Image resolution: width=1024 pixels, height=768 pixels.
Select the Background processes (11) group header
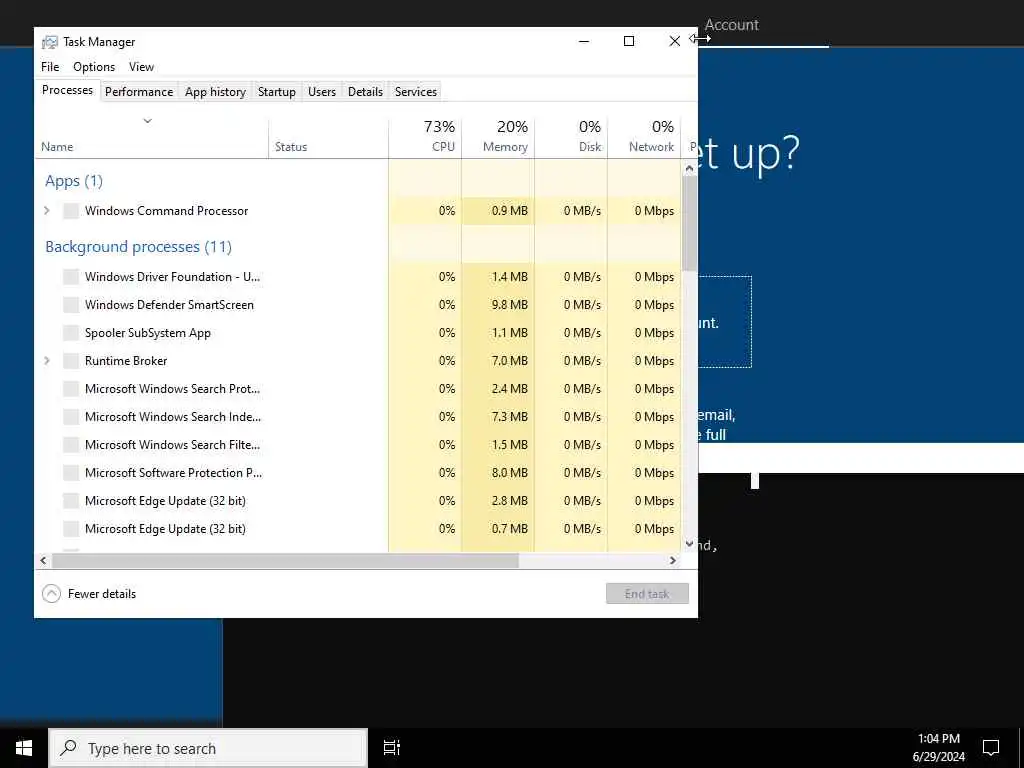point(138,247)
